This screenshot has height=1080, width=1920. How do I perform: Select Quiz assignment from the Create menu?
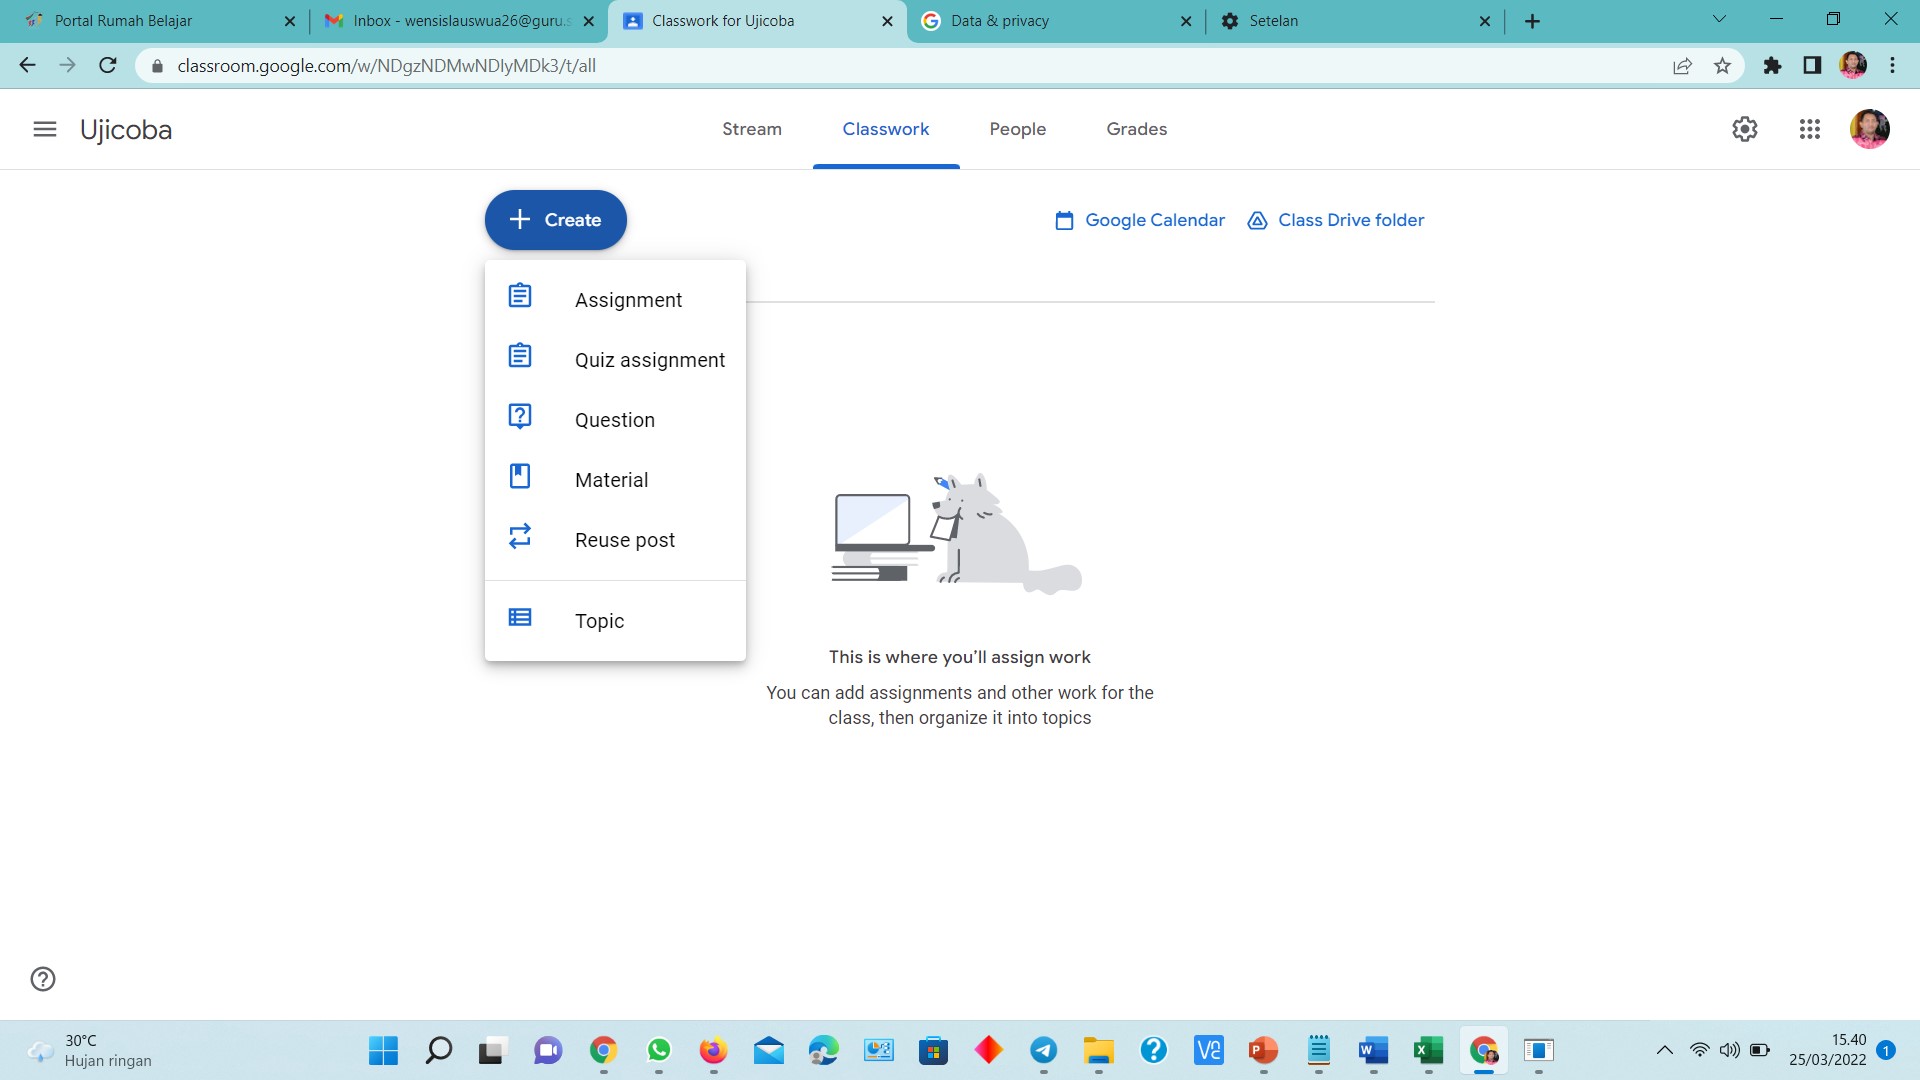point(649,360)
